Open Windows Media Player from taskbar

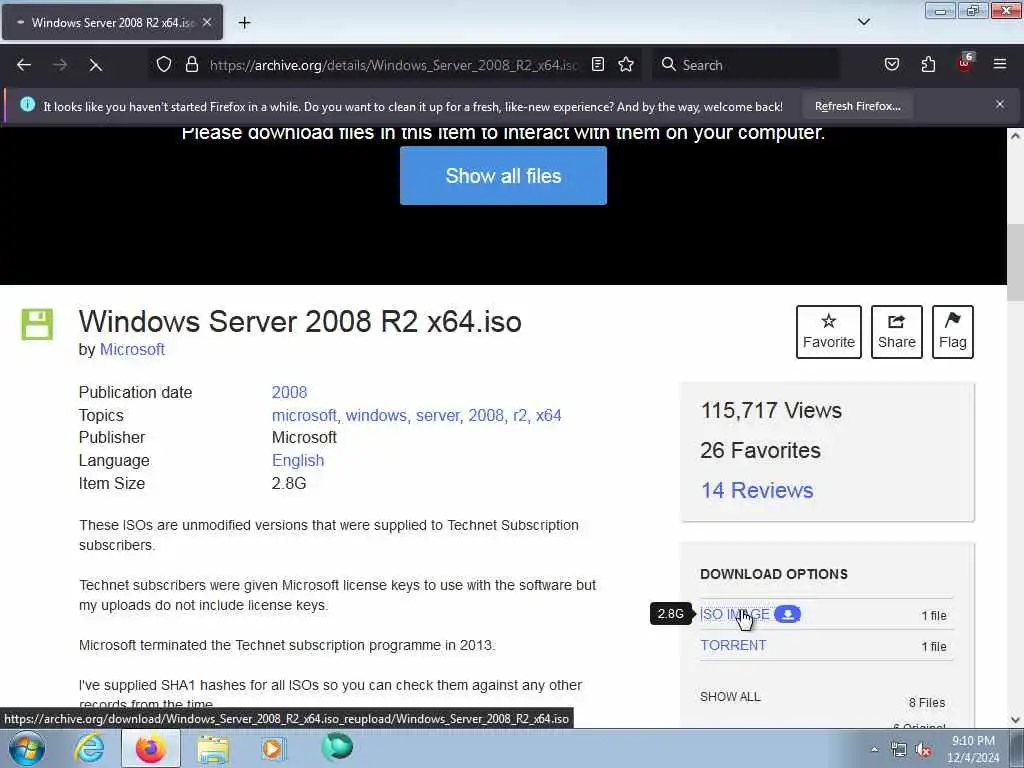pos(273,748)
